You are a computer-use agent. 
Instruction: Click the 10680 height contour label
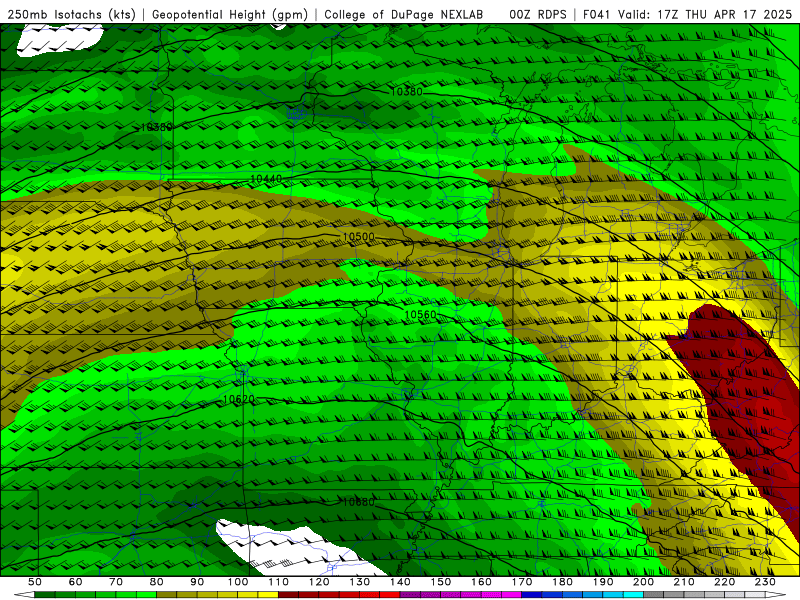(359, 502)
